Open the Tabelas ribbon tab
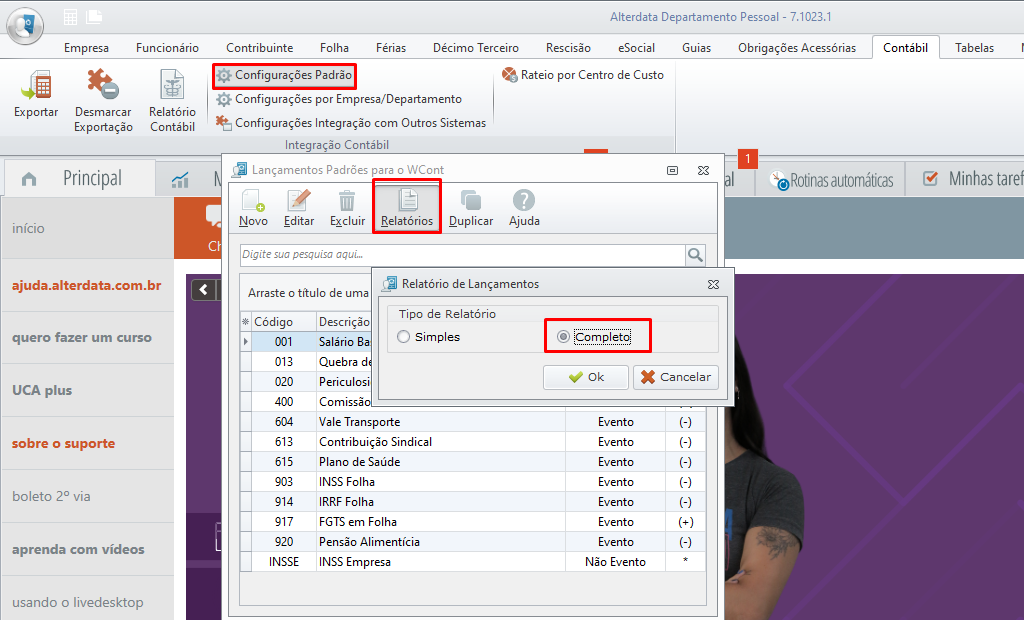Screen dimensions: 1024x620 pos(974,48)
